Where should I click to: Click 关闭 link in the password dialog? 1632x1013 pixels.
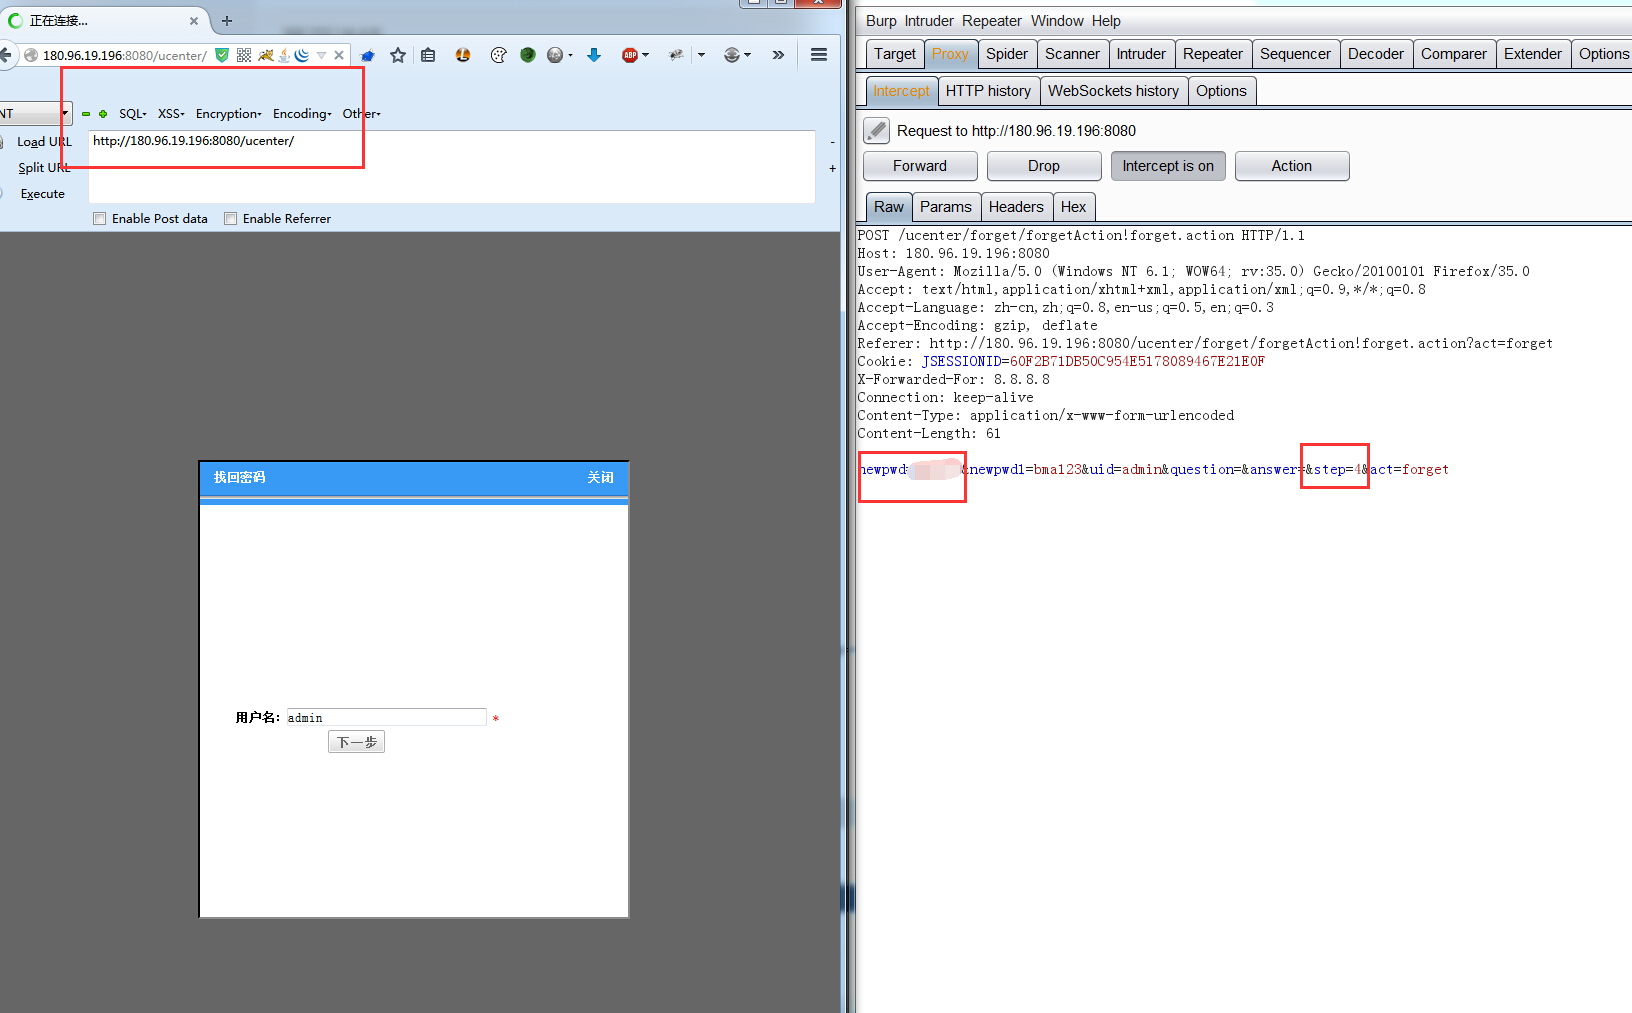click(600, 478)
